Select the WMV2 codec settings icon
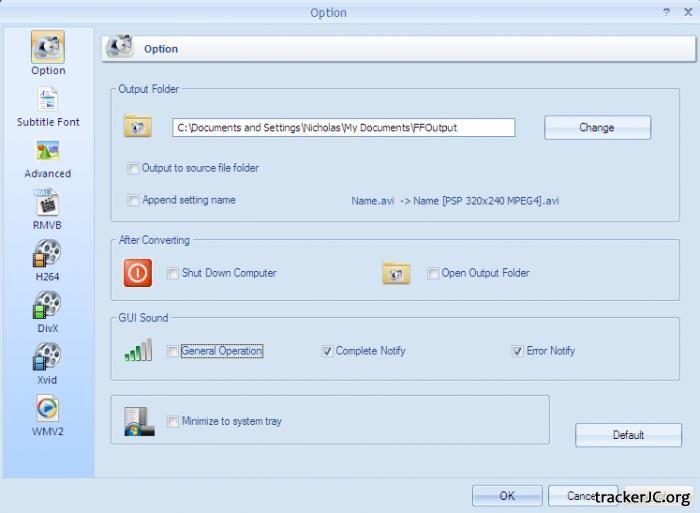The image size is (700, 513). [48, 408]
